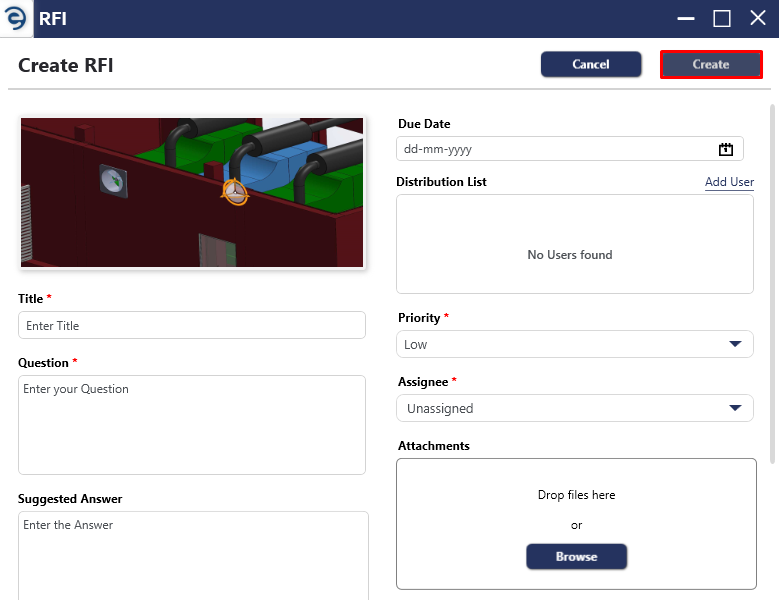The image size is (779, 600).
Task: Focus the Enter Title input field
Action: click(192, 325)
